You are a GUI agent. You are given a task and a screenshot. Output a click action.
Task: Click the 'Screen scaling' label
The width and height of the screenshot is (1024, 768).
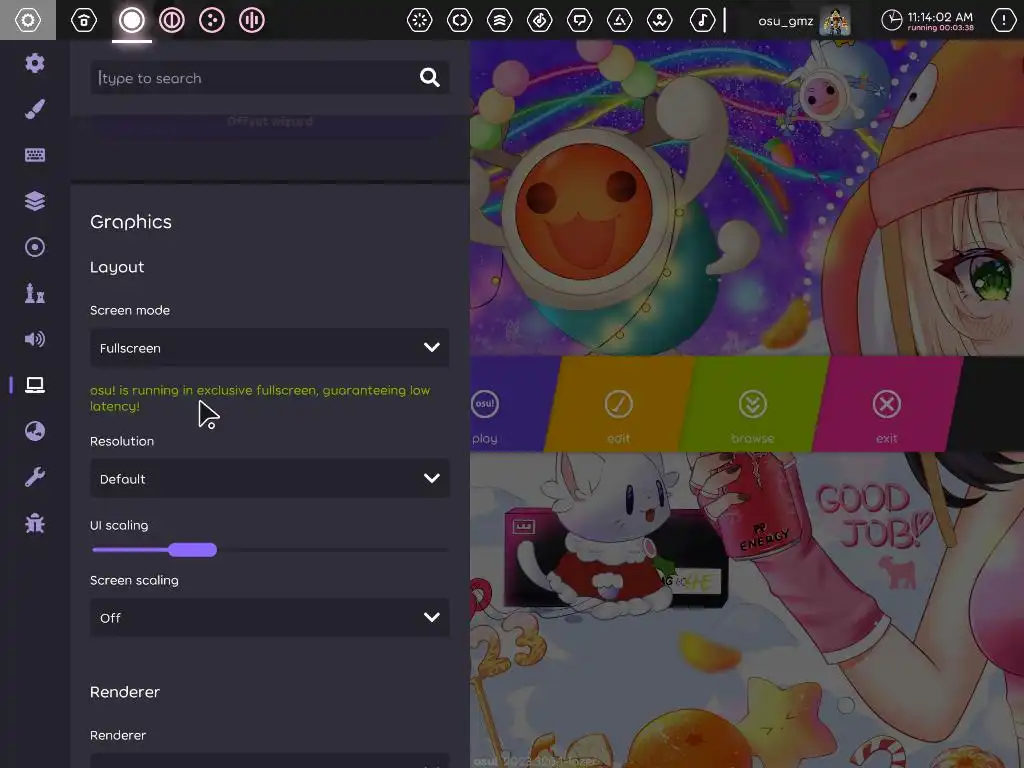pos(134,581)
